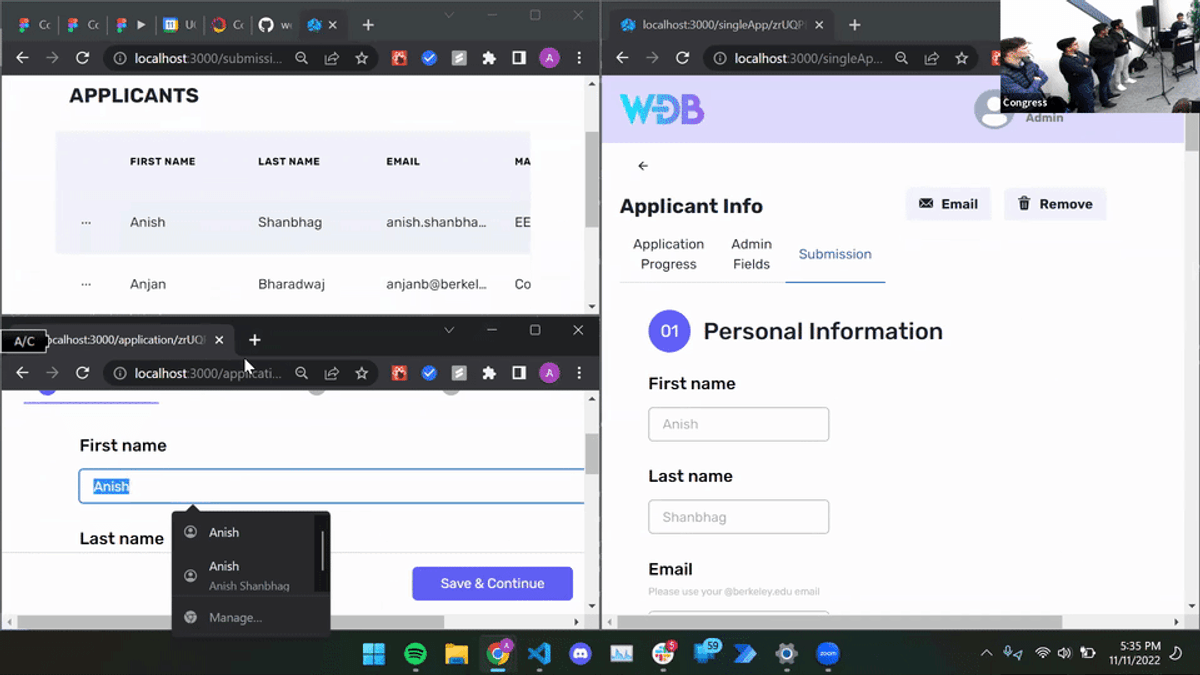Open the Application Progress tab
Screen dimensions: 1200x675
click(668, 254)
